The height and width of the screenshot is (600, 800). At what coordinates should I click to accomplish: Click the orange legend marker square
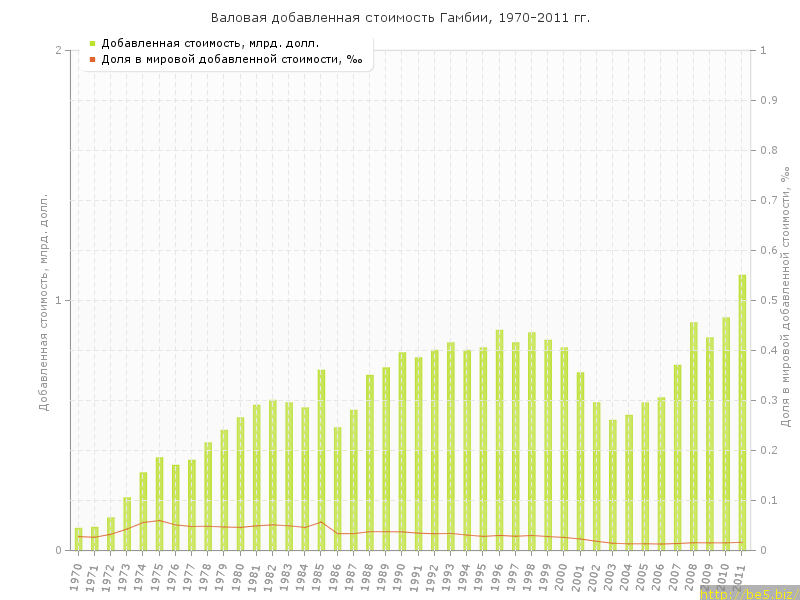pyautogui.click(x=92, y=60)
